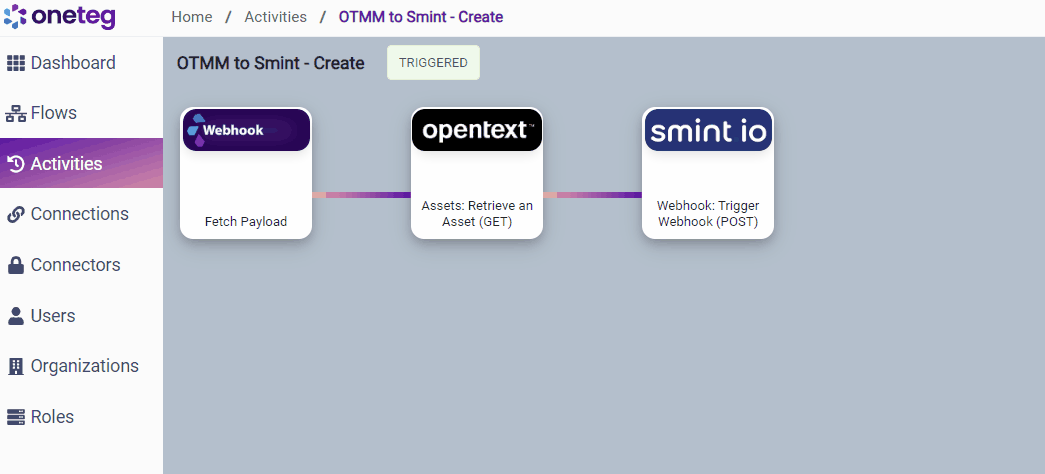The image size is (1045, 474).
Task: Click the TRIGGERED status badge
Action: coord(433,62)
